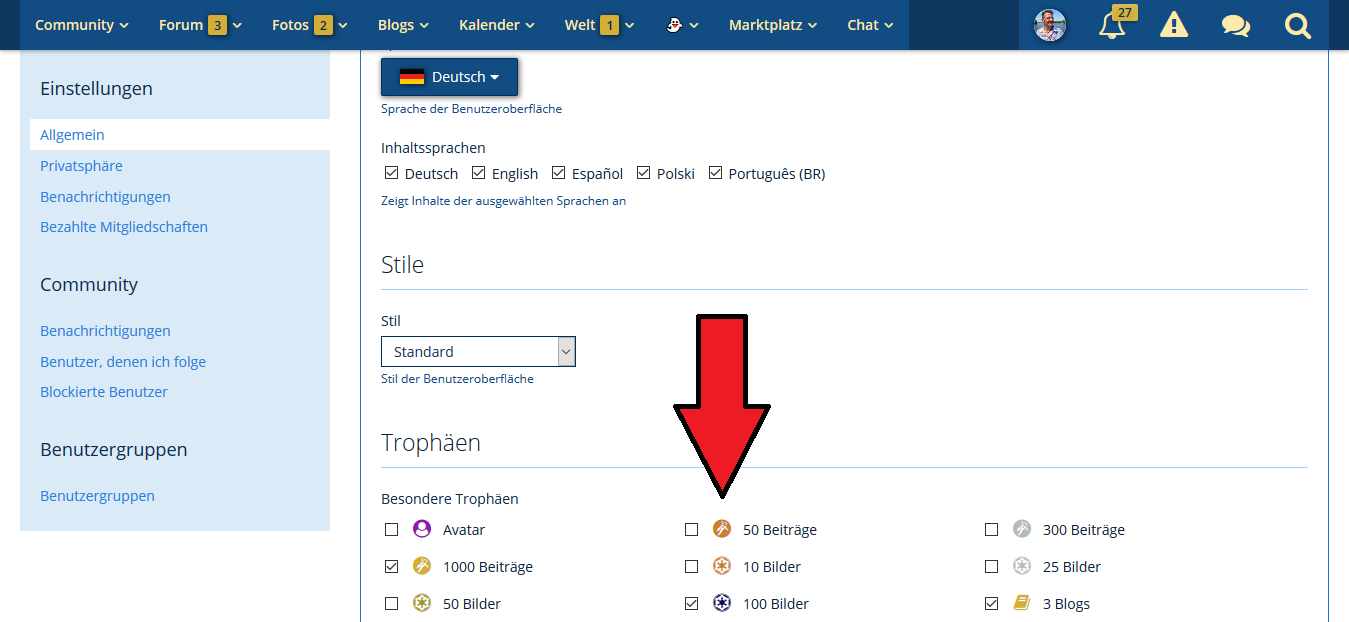
Task: Untick the Polski content language checkbox
Action: pyautogui.click(x=644, y=173)
